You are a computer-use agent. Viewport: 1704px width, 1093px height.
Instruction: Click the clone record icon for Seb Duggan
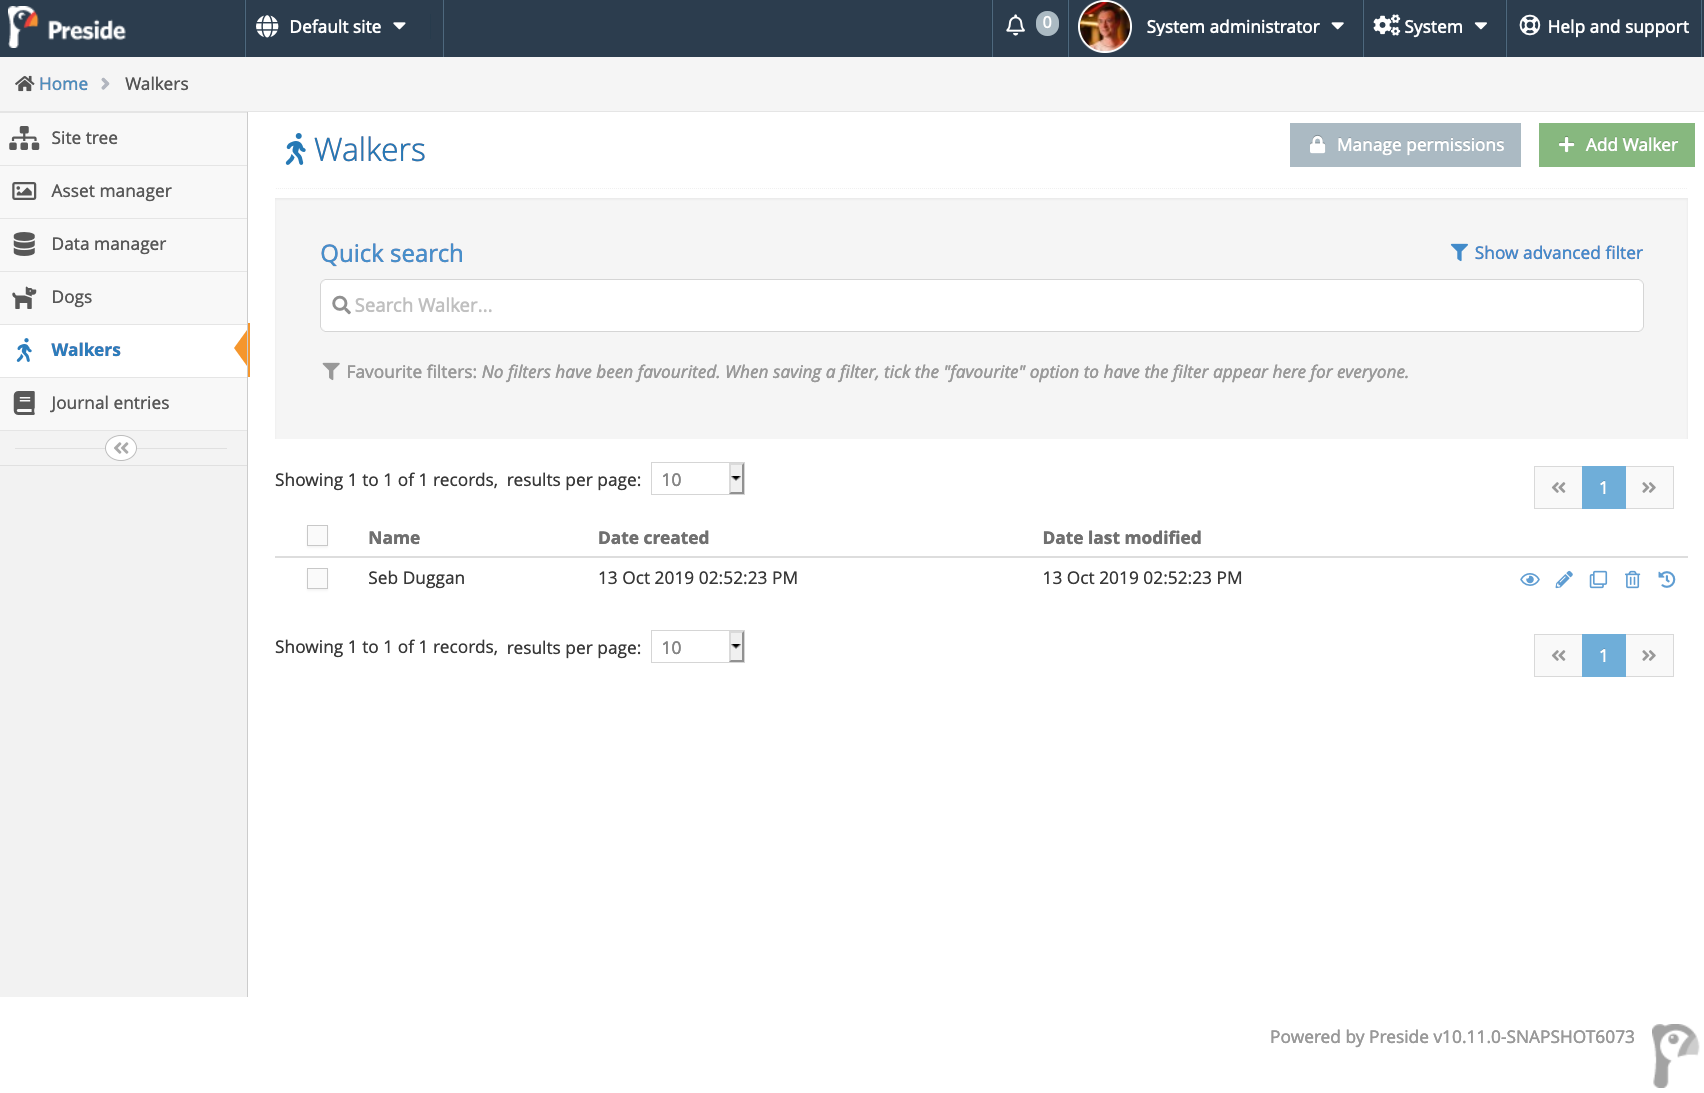click(x=1598, y=580)
